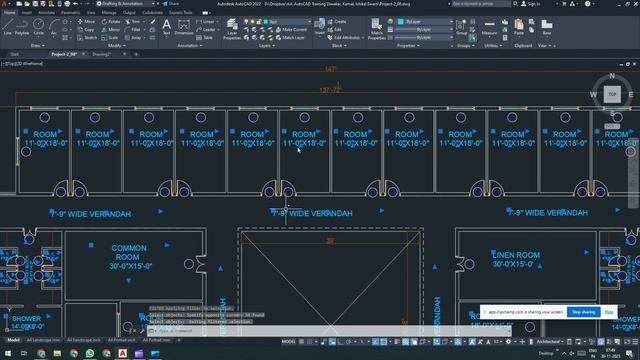Click the keyword search field
640x360 pixels.
[481, 4]
